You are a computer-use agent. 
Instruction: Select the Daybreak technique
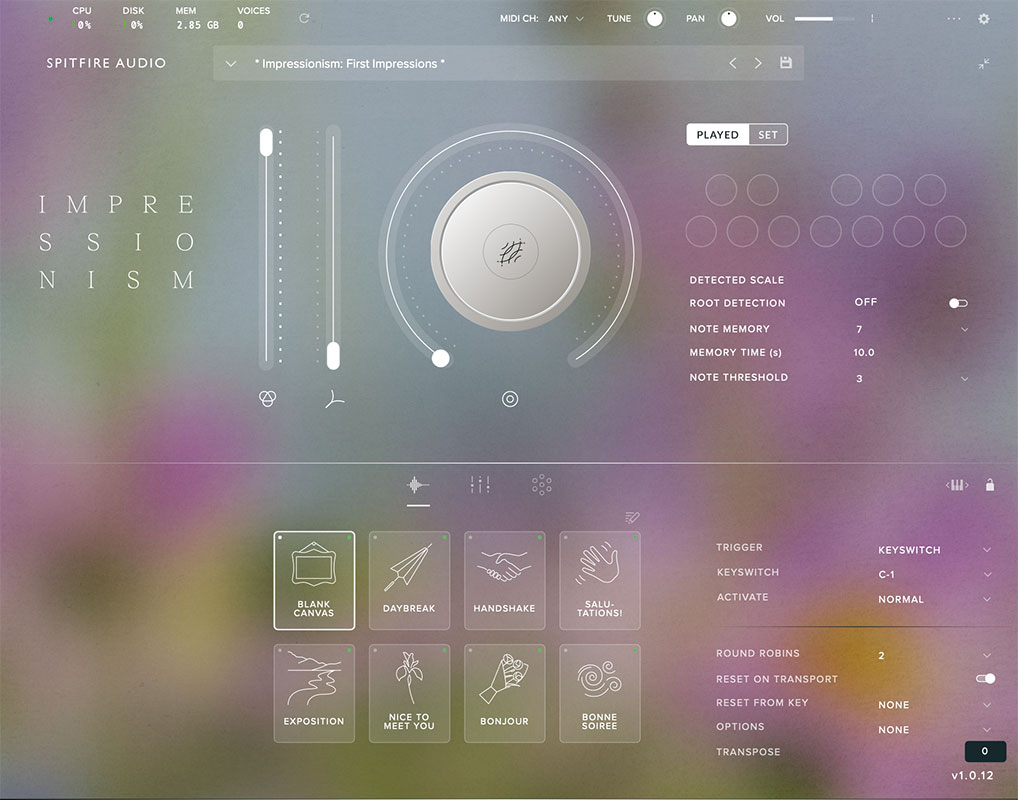(409, 581)
